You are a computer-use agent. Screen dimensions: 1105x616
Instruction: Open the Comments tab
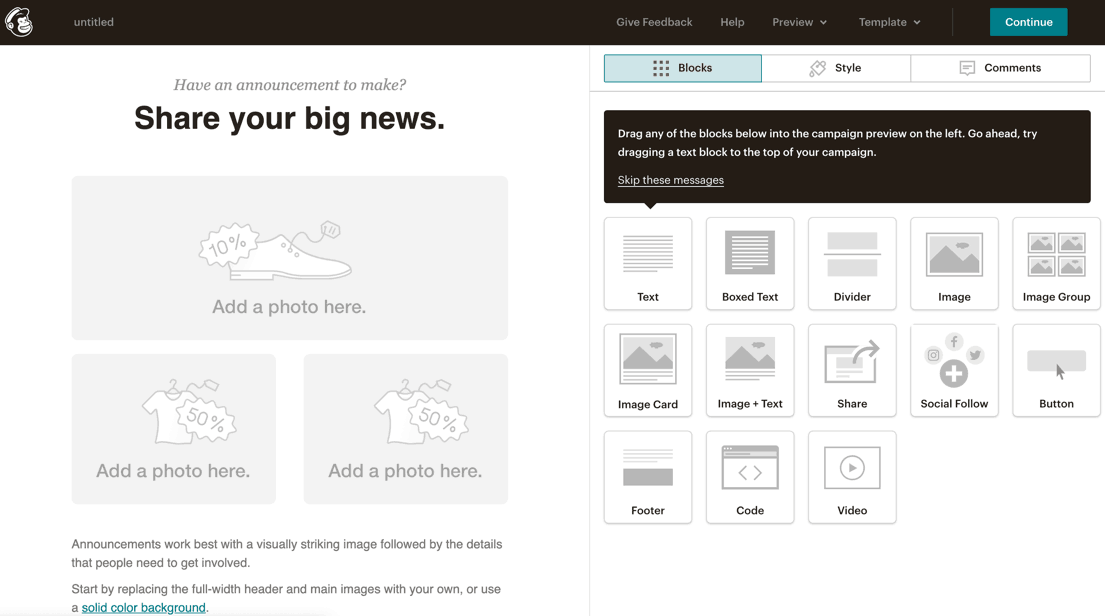point(1001,68)
